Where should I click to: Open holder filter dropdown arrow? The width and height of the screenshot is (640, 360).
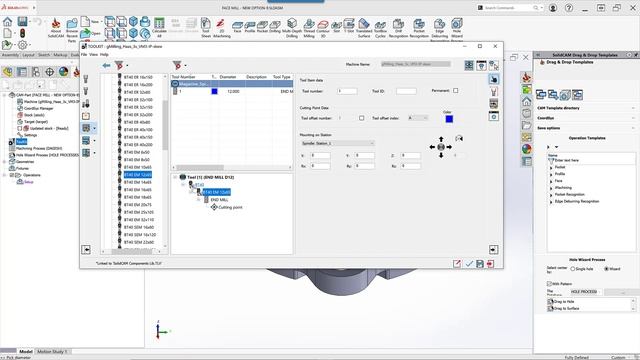point(127,66)
